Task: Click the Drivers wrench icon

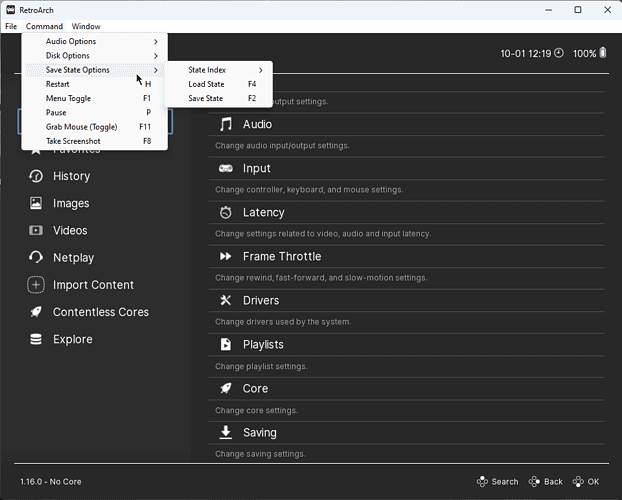Action: (x=226, y=300)
